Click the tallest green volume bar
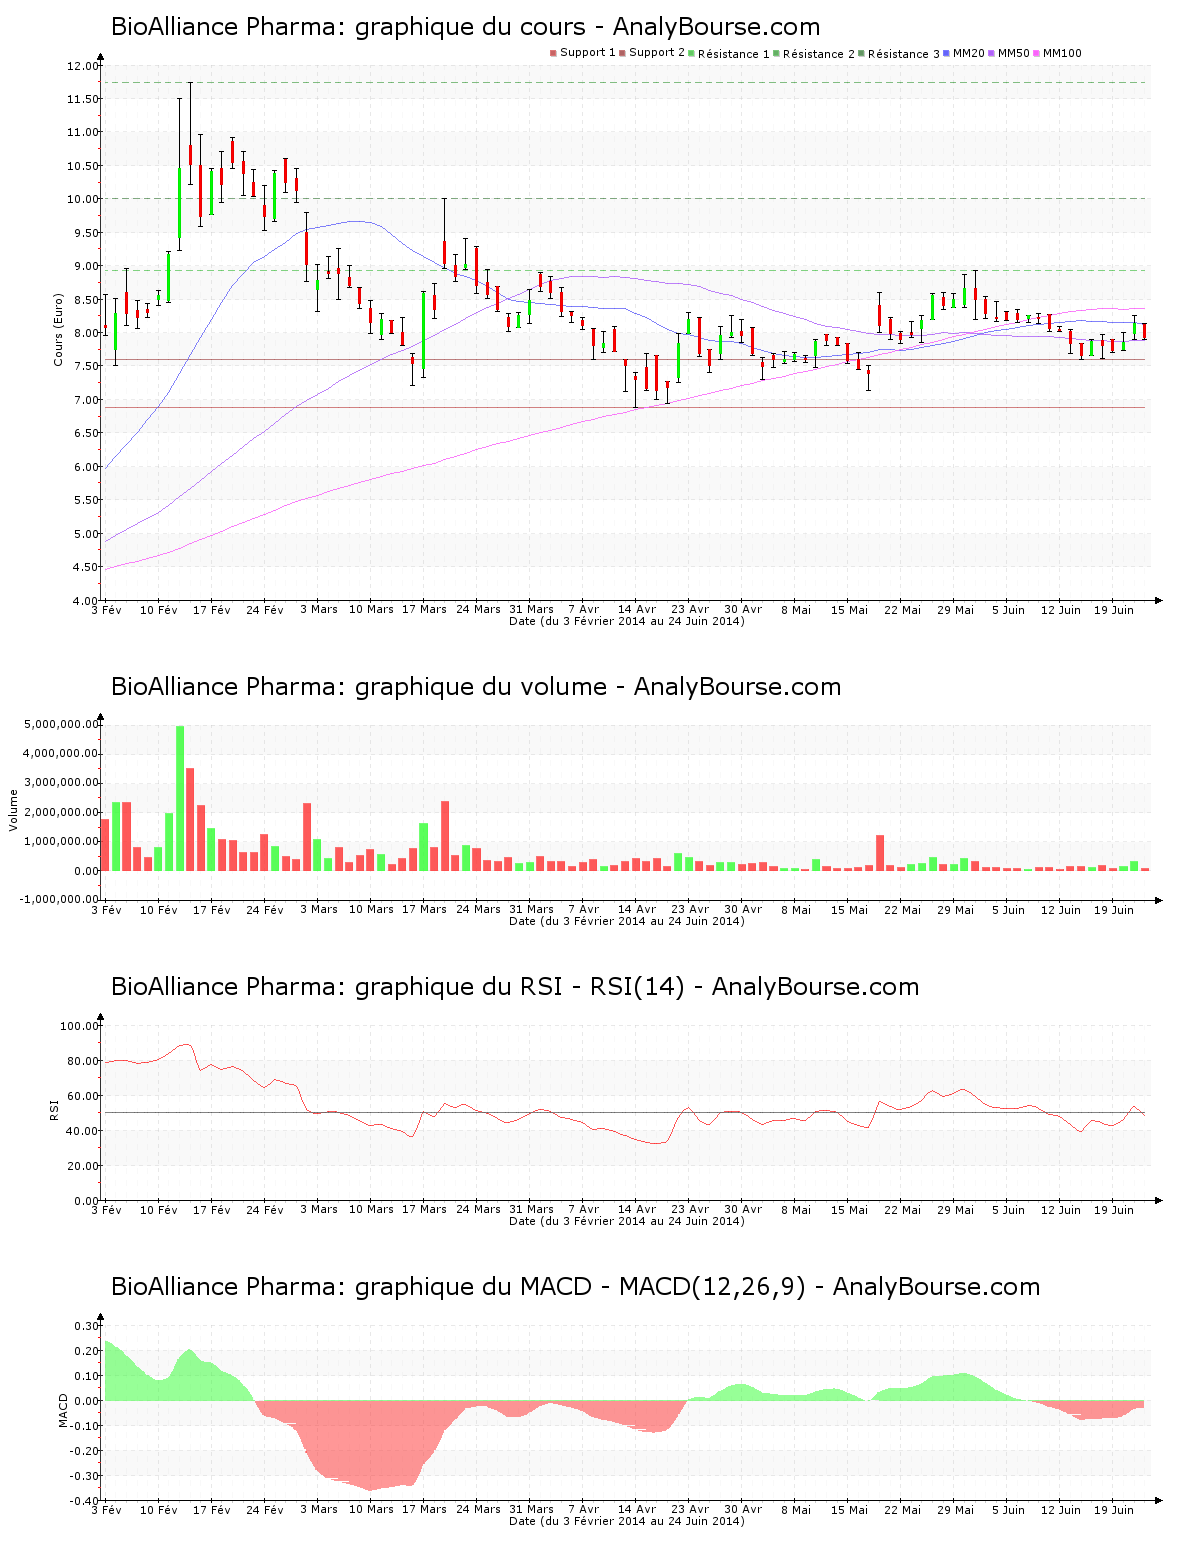Screen dimensions: 1200x1550 pyautogui.click(x=180, y=798)
